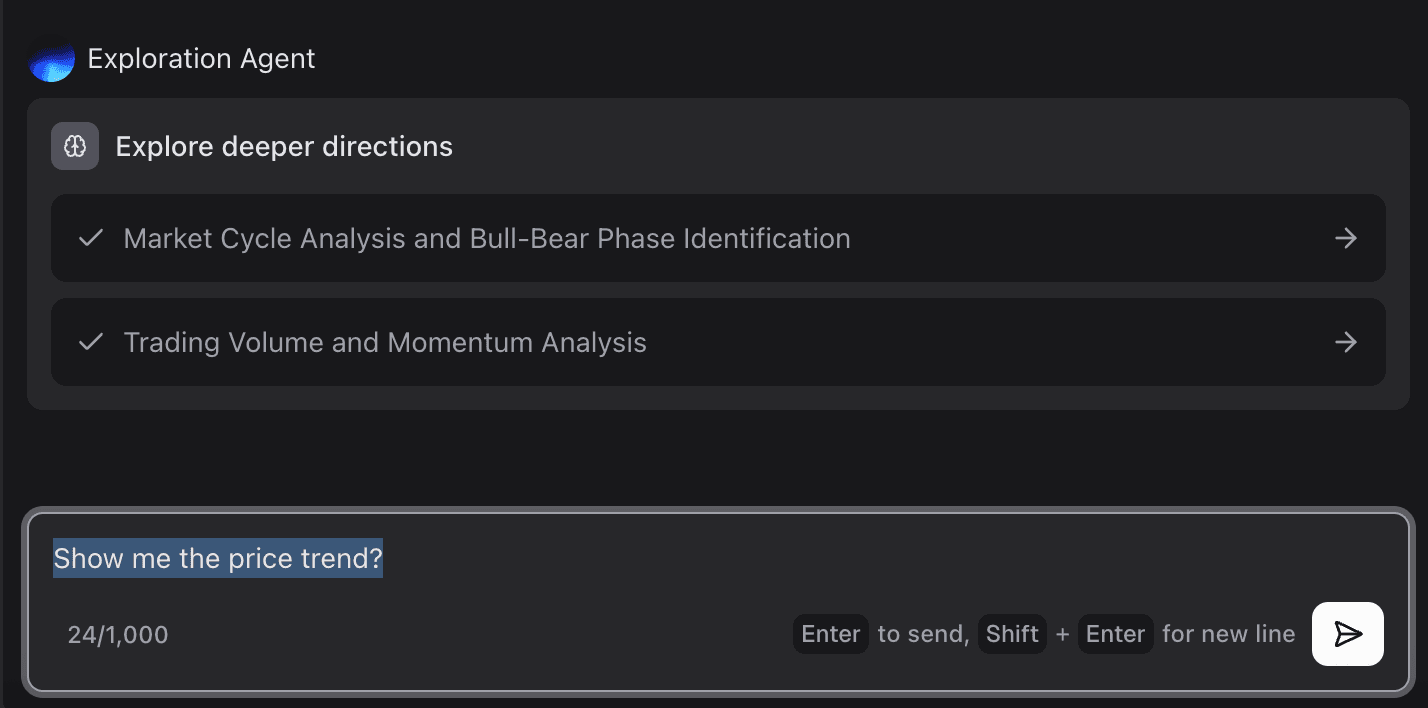Click the brain icon beside Explore deeper directions

[75, 146]
